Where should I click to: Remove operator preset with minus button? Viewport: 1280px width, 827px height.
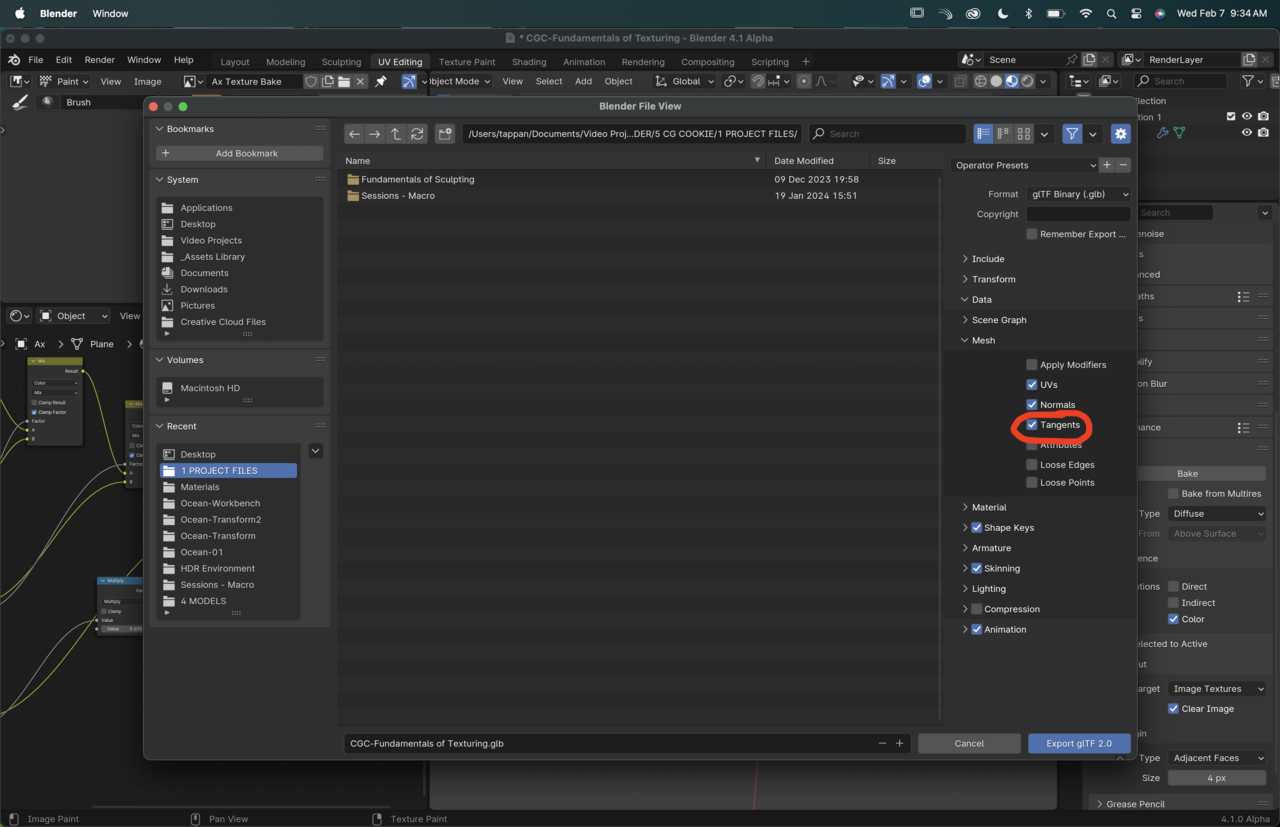point(1123,165)
